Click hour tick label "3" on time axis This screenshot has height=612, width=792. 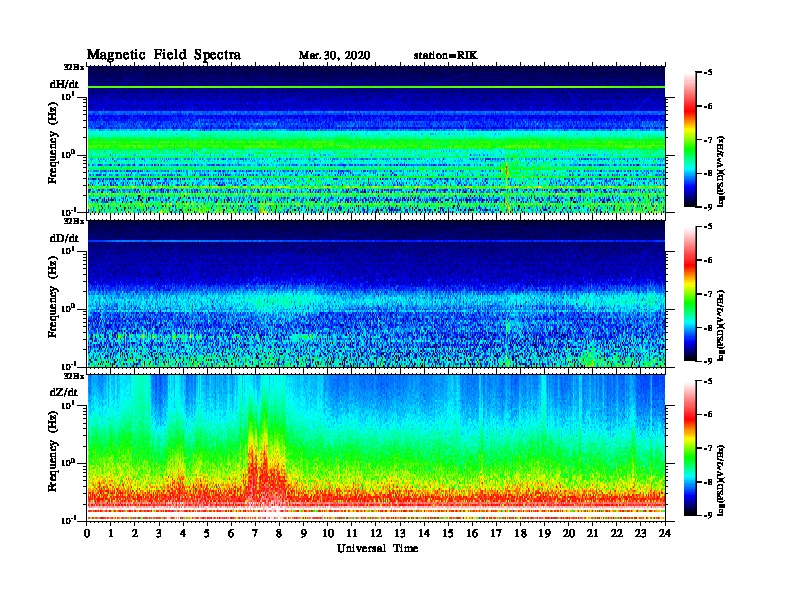159,534
